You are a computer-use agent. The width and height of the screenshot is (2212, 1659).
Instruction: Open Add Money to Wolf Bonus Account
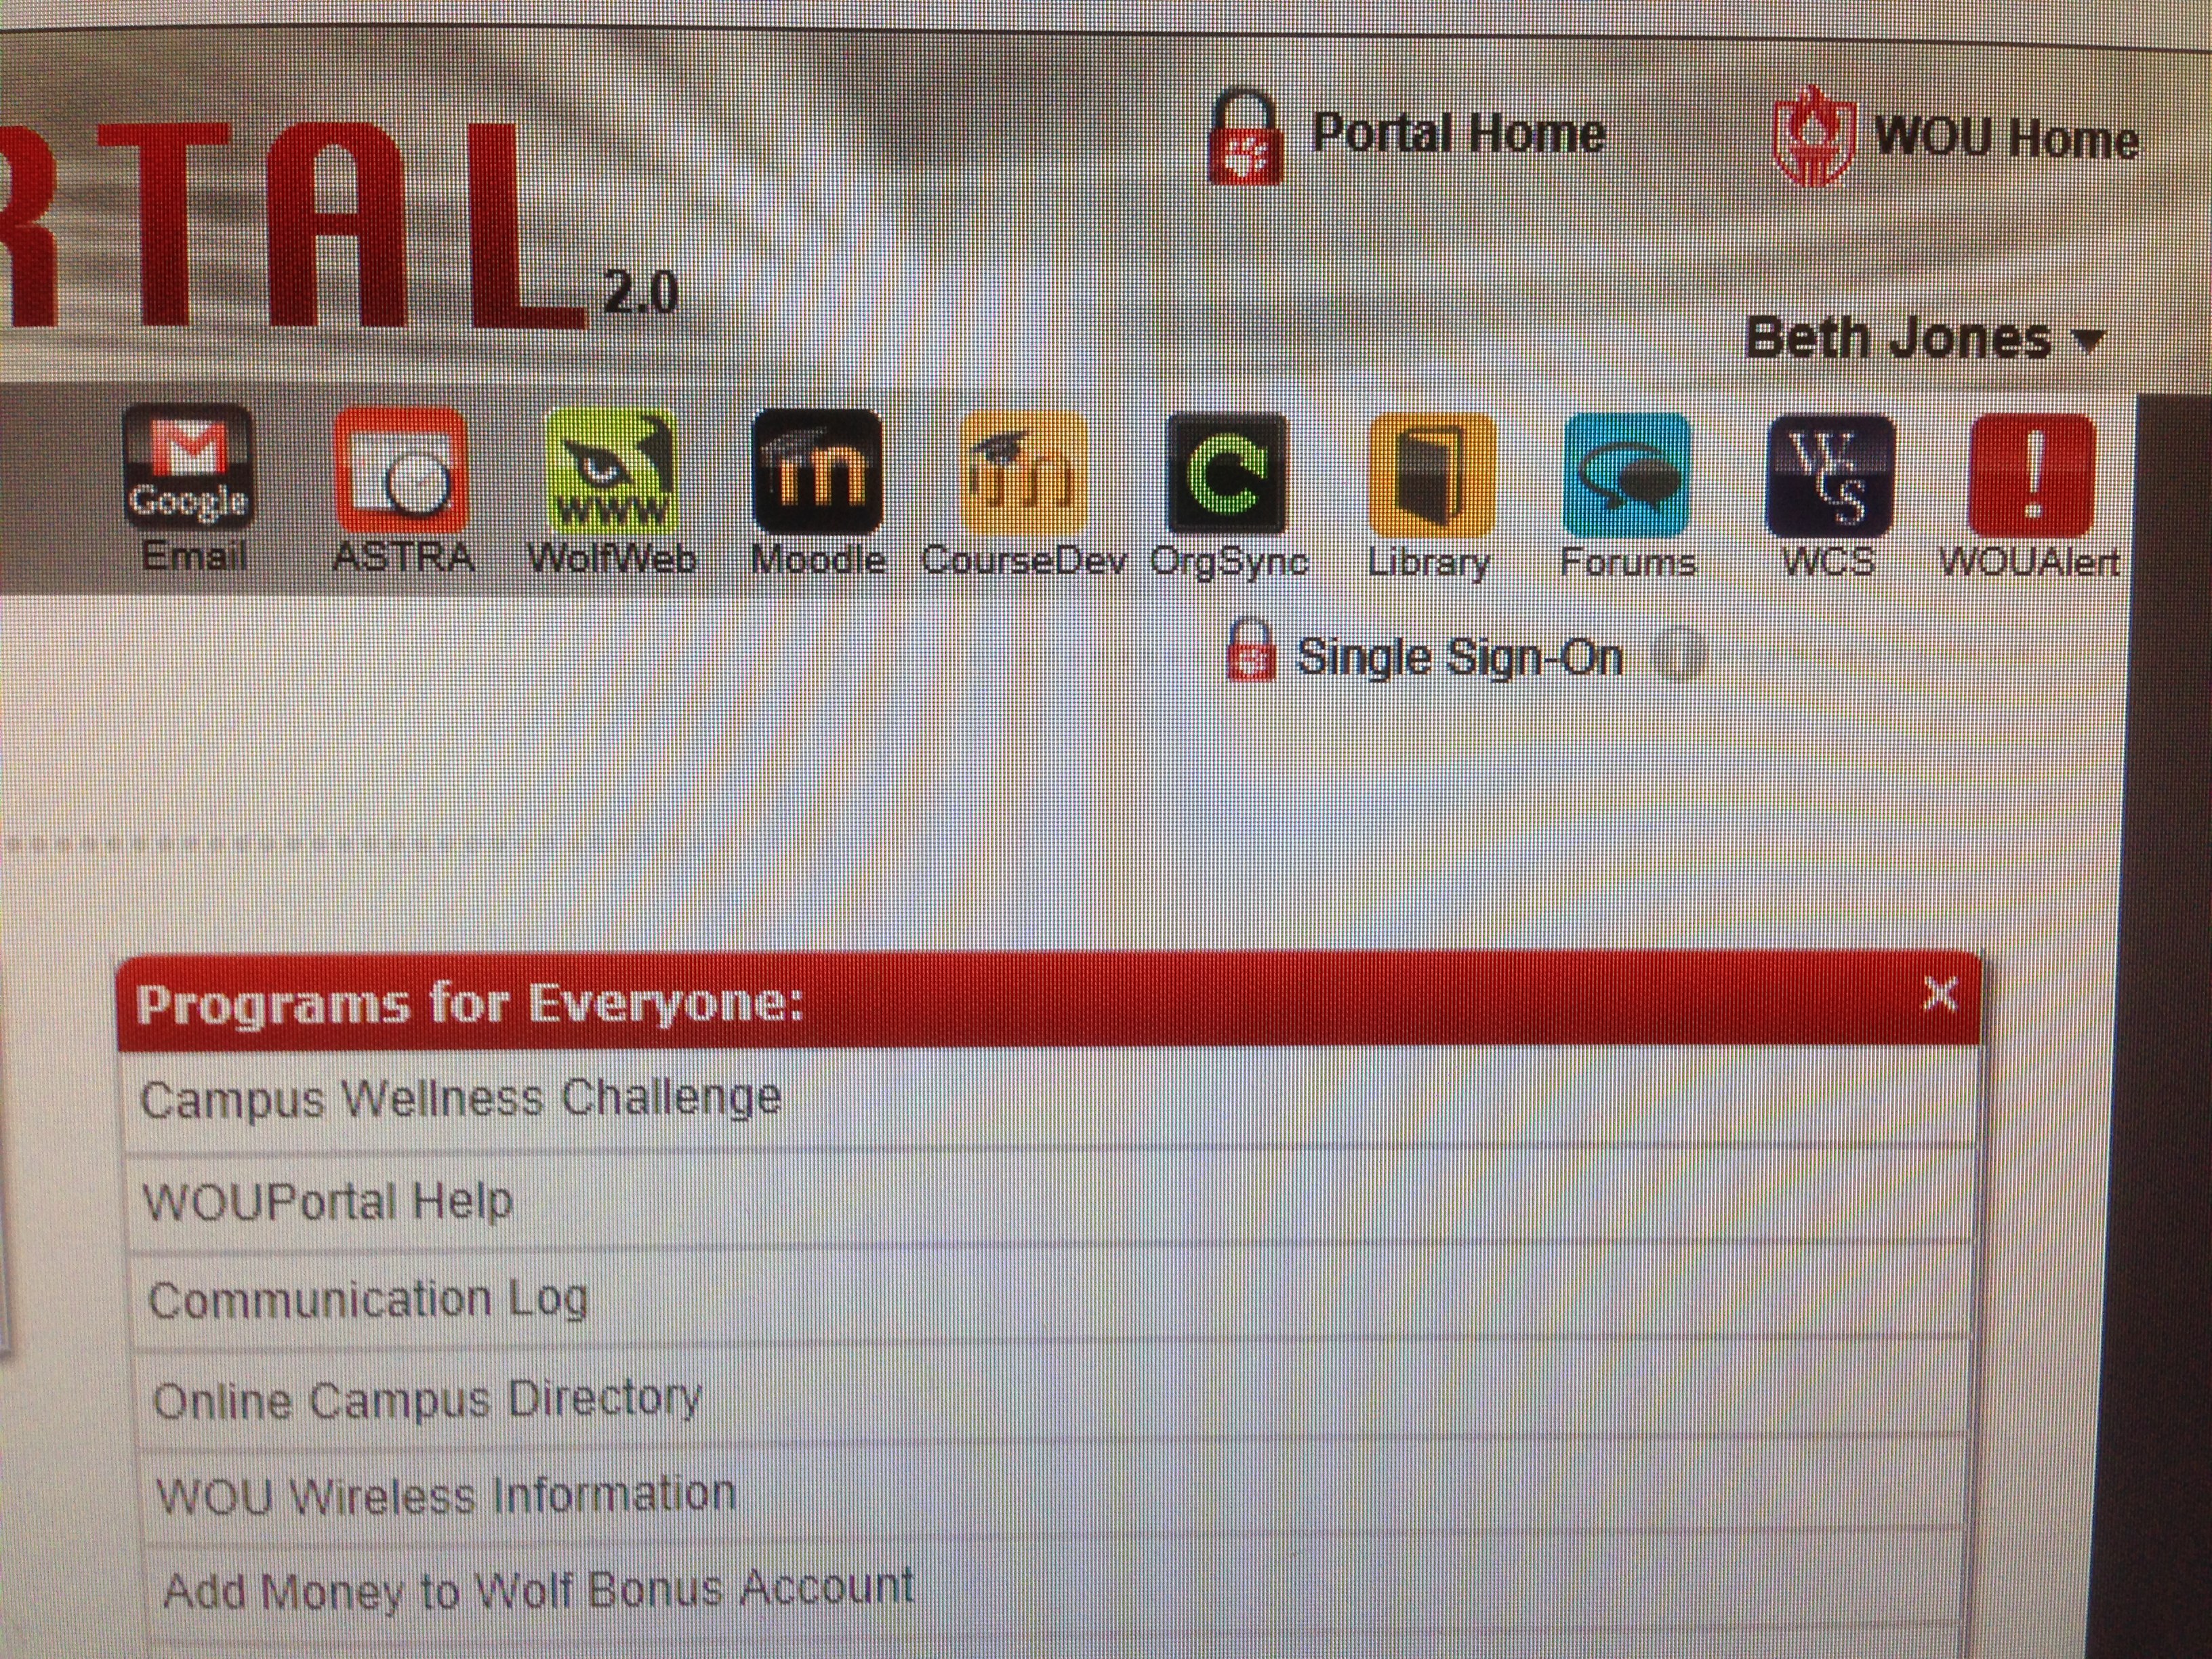[x=1053, y=1589]
